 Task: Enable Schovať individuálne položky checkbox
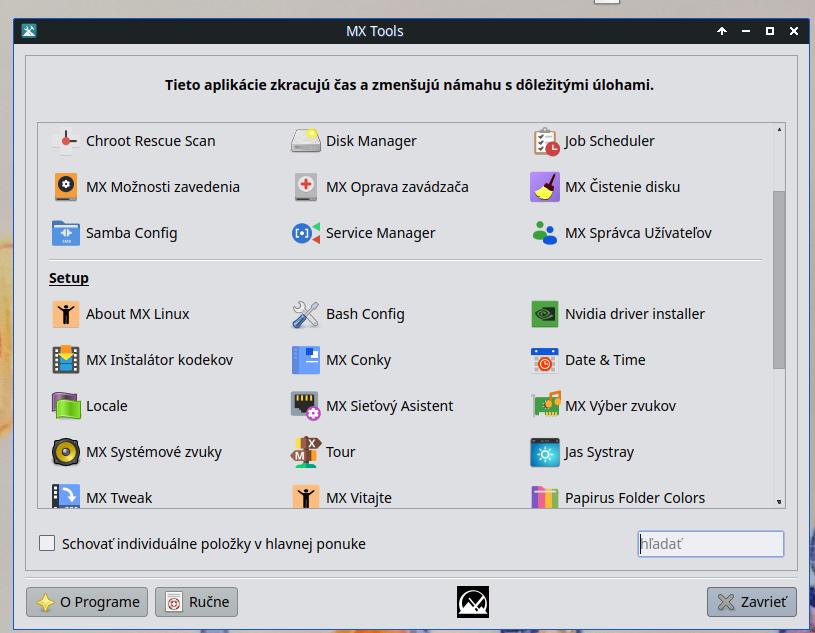[47, 544]
